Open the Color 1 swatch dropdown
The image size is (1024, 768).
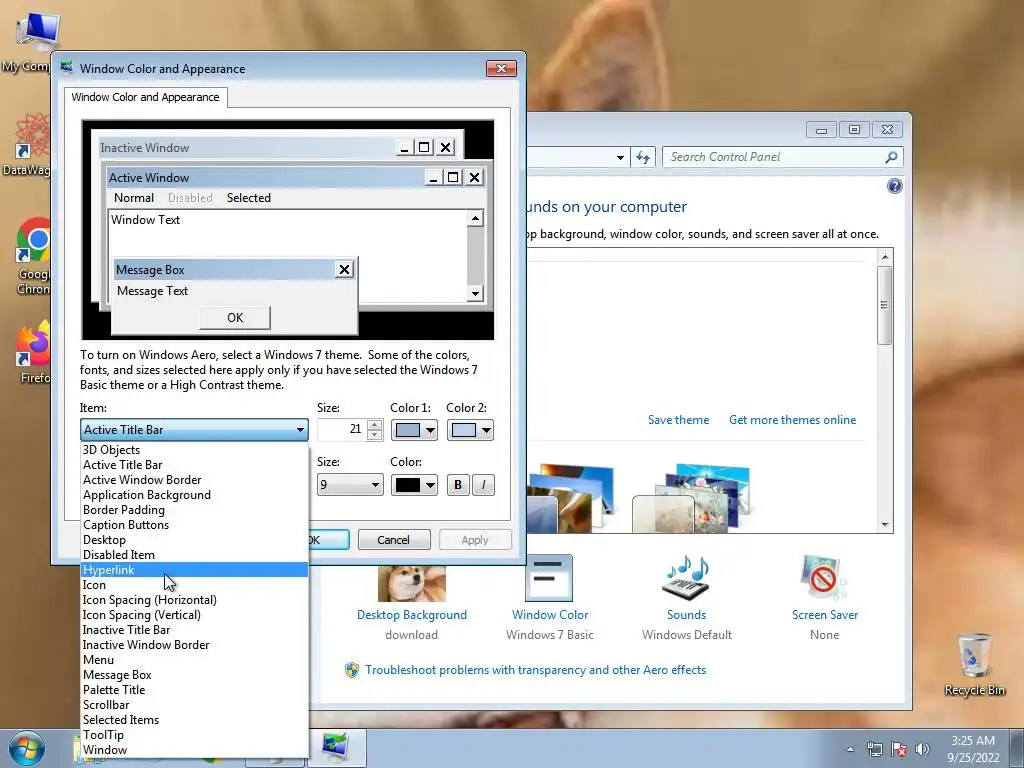[x=414, y=430]
